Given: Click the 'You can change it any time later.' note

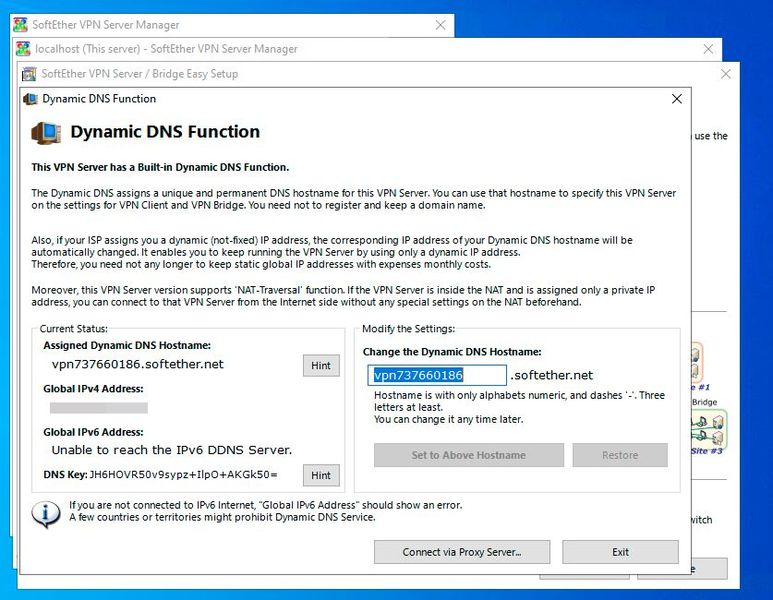Looking at the screenshot, I should (x=449, y=419).
